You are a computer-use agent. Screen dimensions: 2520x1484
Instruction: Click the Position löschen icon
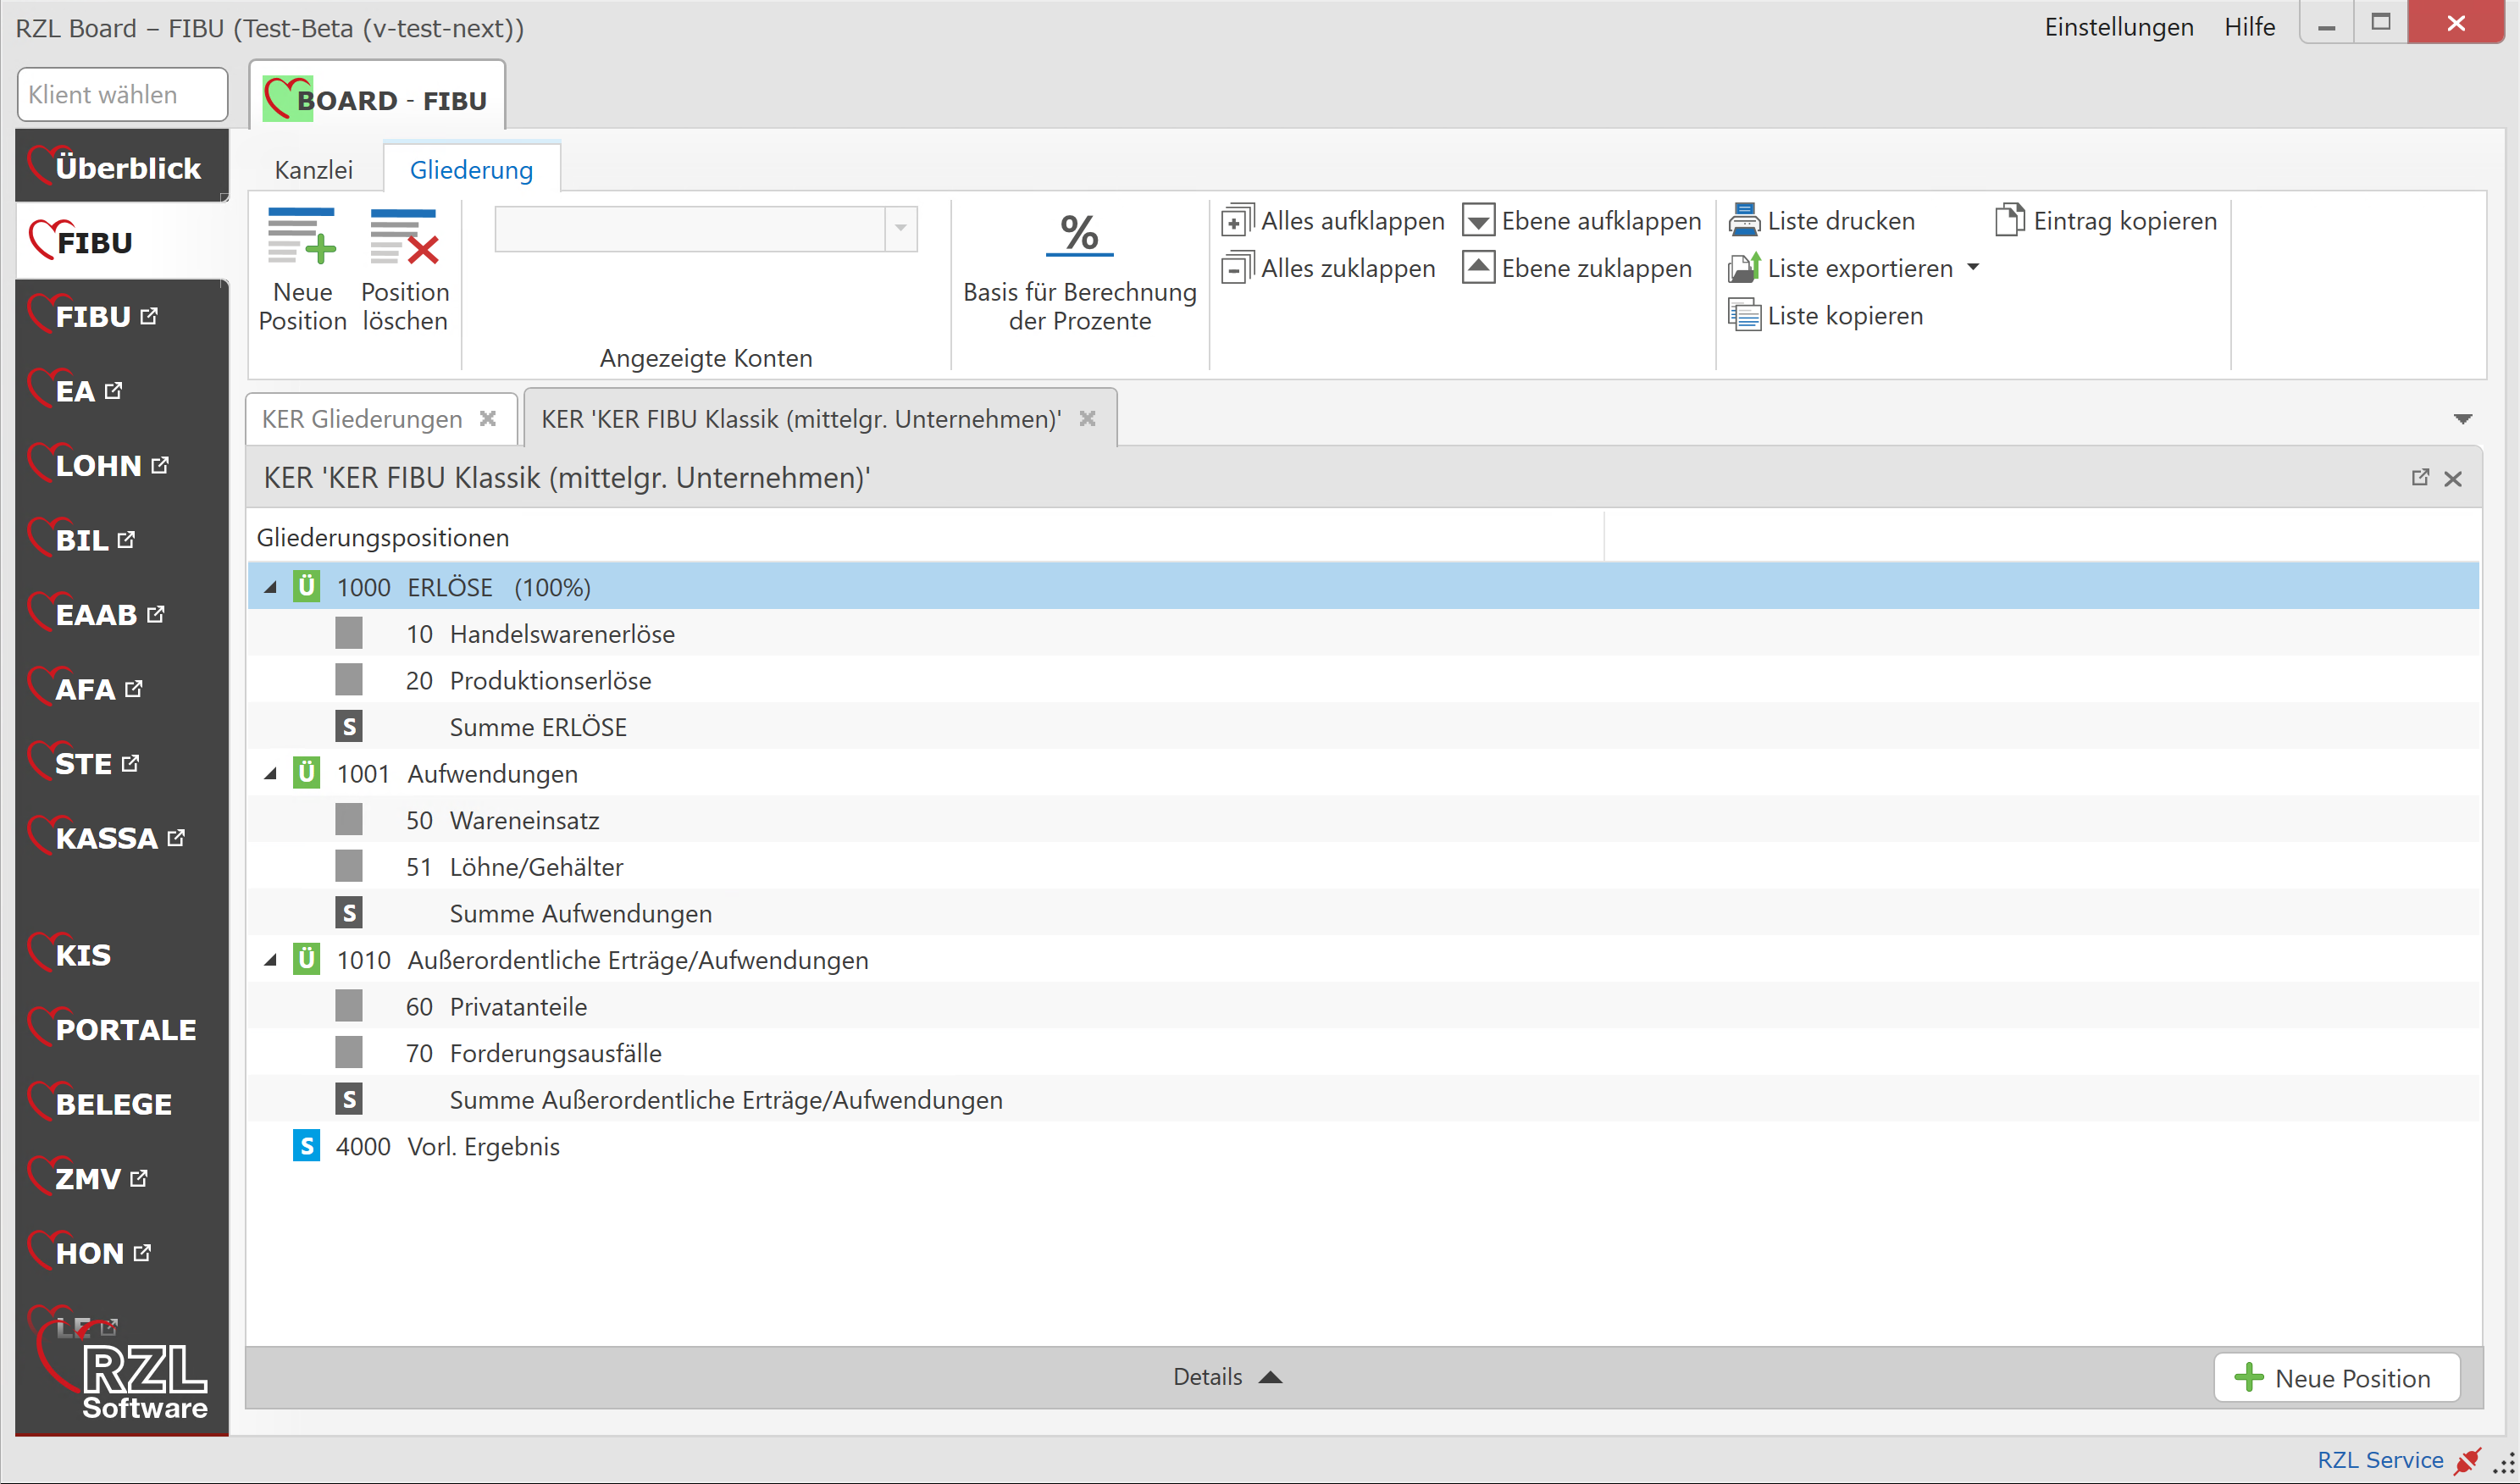coord(404,237)
